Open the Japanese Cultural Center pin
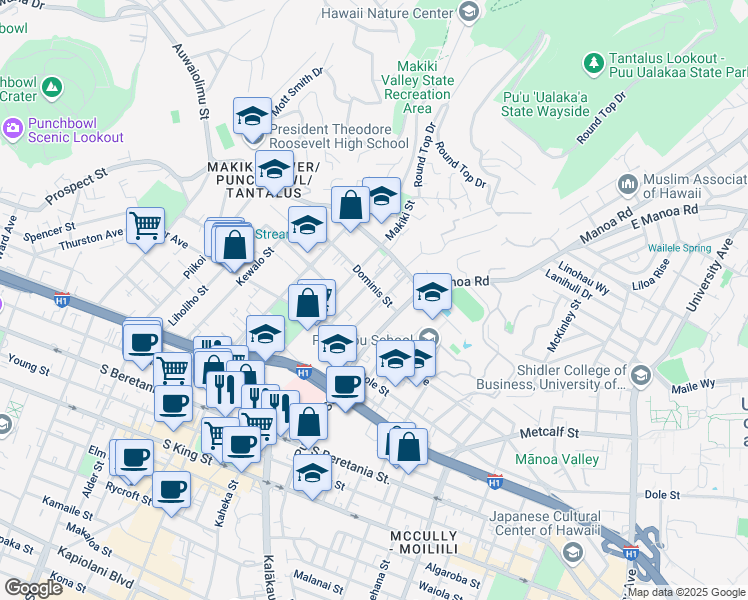 coord(572,552)
